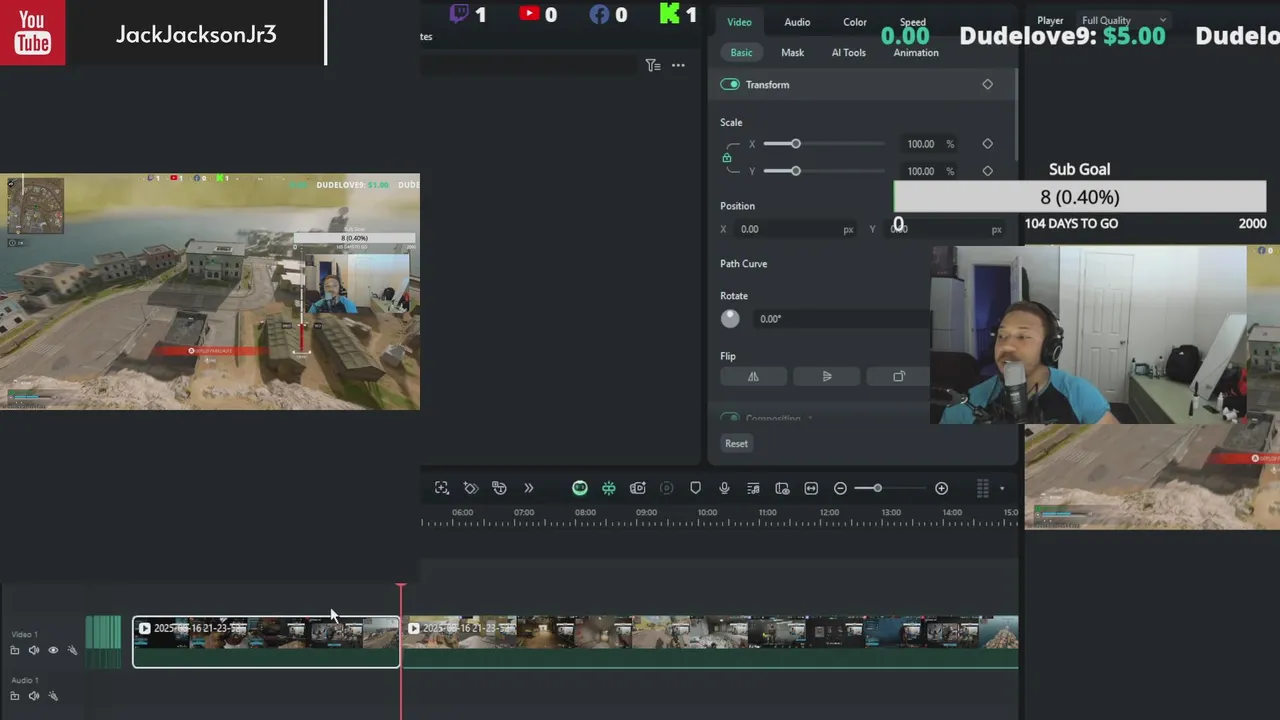This screenshot has width=1280, height=720.
Task: Toggle the Transform switch off
Action: [x=730, y=84]
